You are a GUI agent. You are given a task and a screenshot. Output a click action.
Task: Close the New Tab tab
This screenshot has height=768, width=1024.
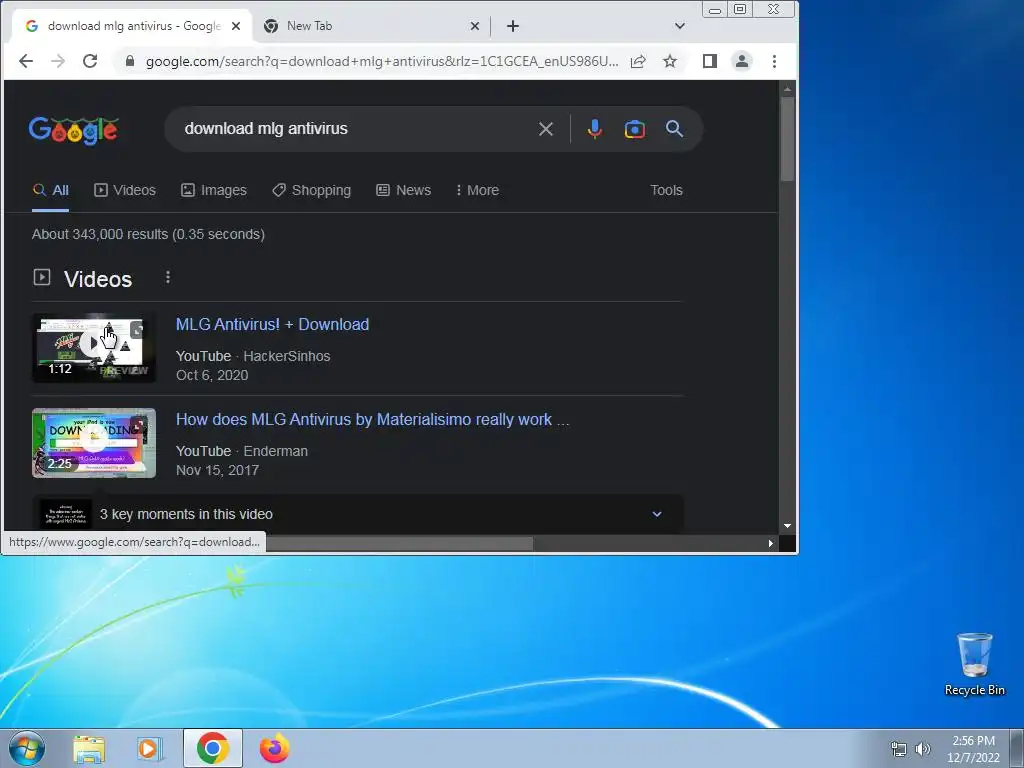point(475,26)
